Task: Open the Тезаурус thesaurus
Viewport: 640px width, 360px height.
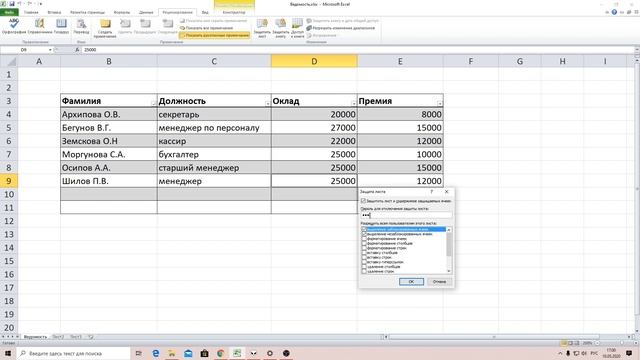Action: [x=61, y=26]
